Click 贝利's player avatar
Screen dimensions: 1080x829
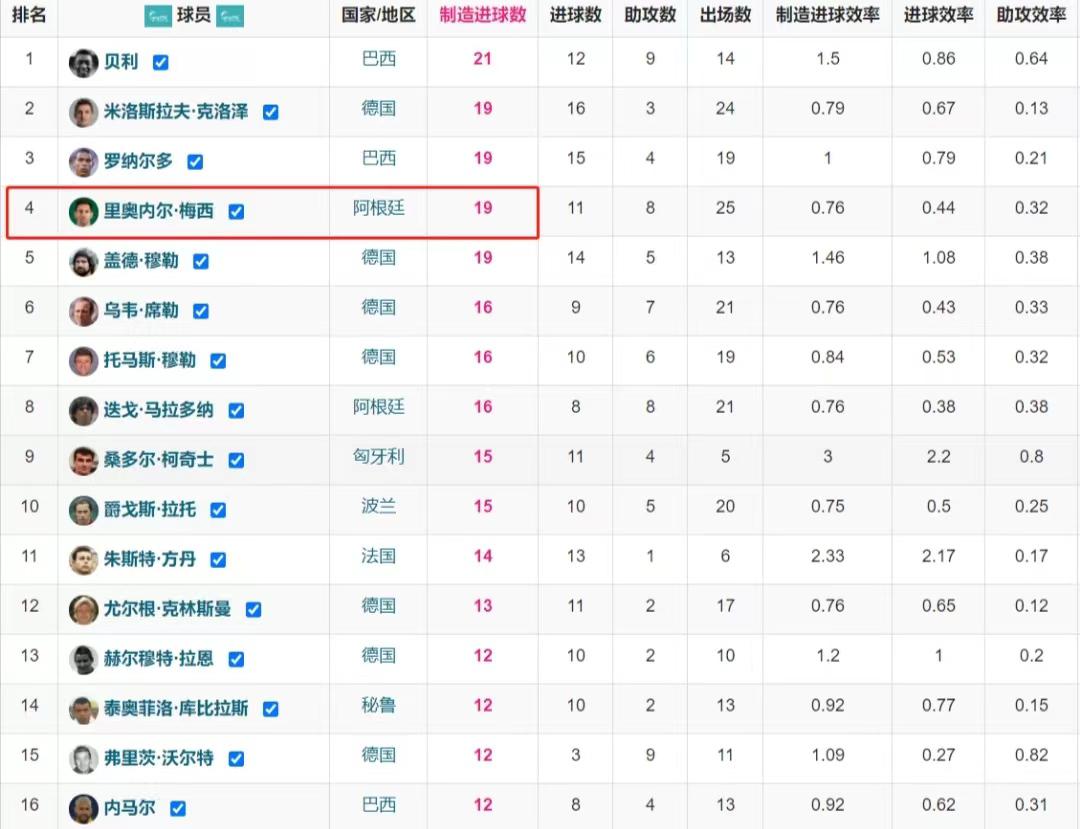tap(83, 63)
